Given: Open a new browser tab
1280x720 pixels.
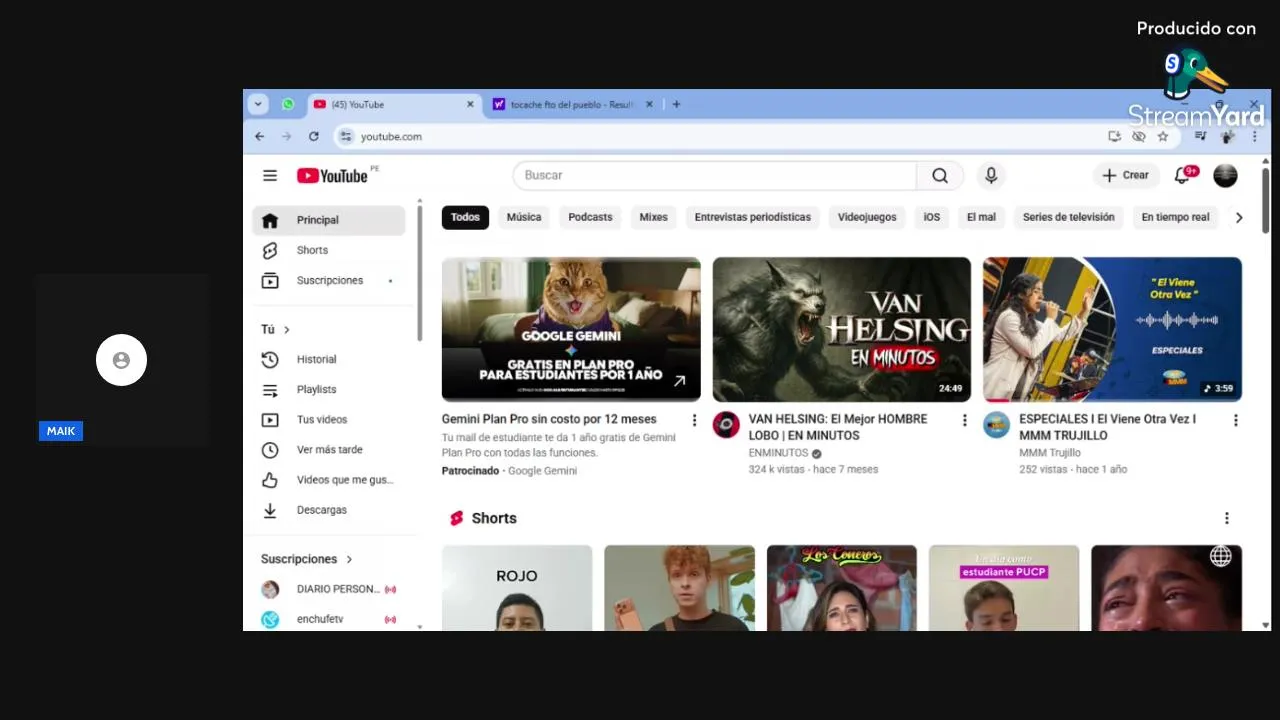Looking at the screenshot, I should [x=676, y=104].
